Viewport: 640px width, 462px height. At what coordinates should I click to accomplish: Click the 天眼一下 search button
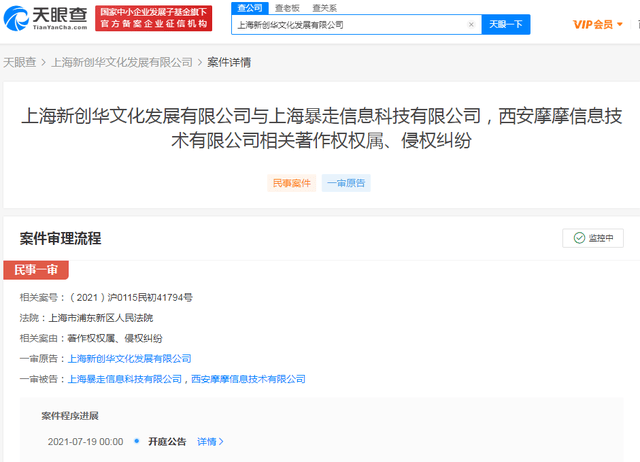(x=506, y=24)
